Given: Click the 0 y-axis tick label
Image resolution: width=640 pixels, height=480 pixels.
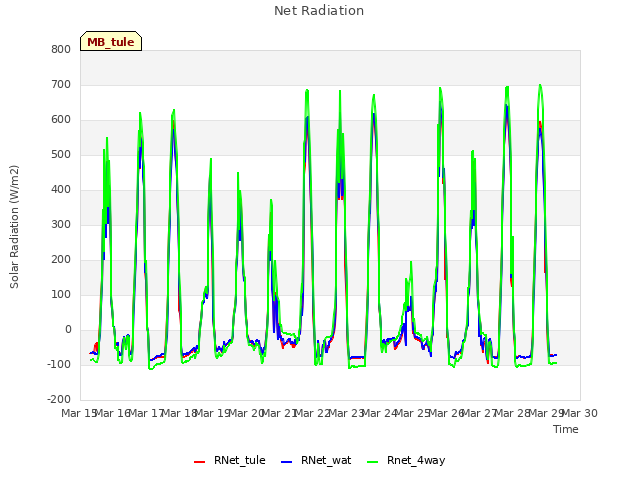Looking at the screenshot, I should tap(68, 330).
